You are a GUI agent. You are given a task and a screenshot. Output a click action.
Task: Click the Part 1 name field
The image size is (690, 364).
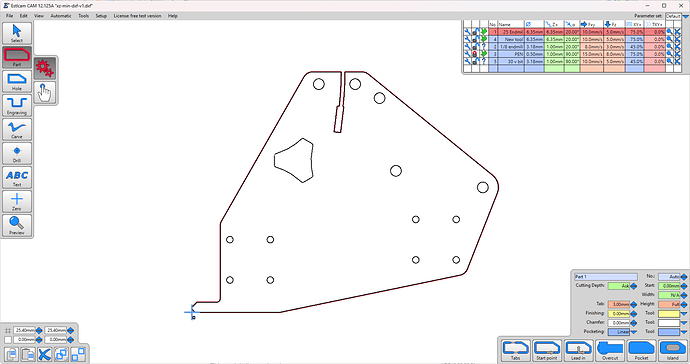[606, 277]
